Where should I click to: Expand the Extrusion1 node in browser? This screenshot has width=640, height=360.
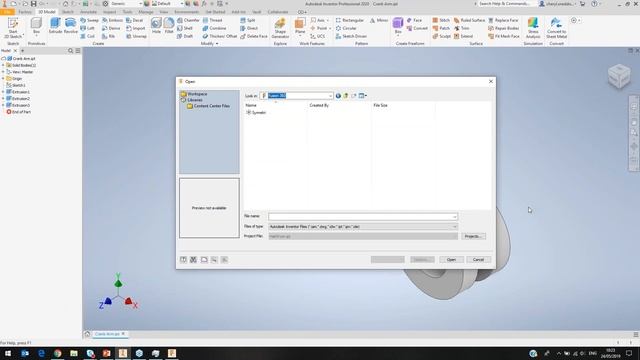3,92
